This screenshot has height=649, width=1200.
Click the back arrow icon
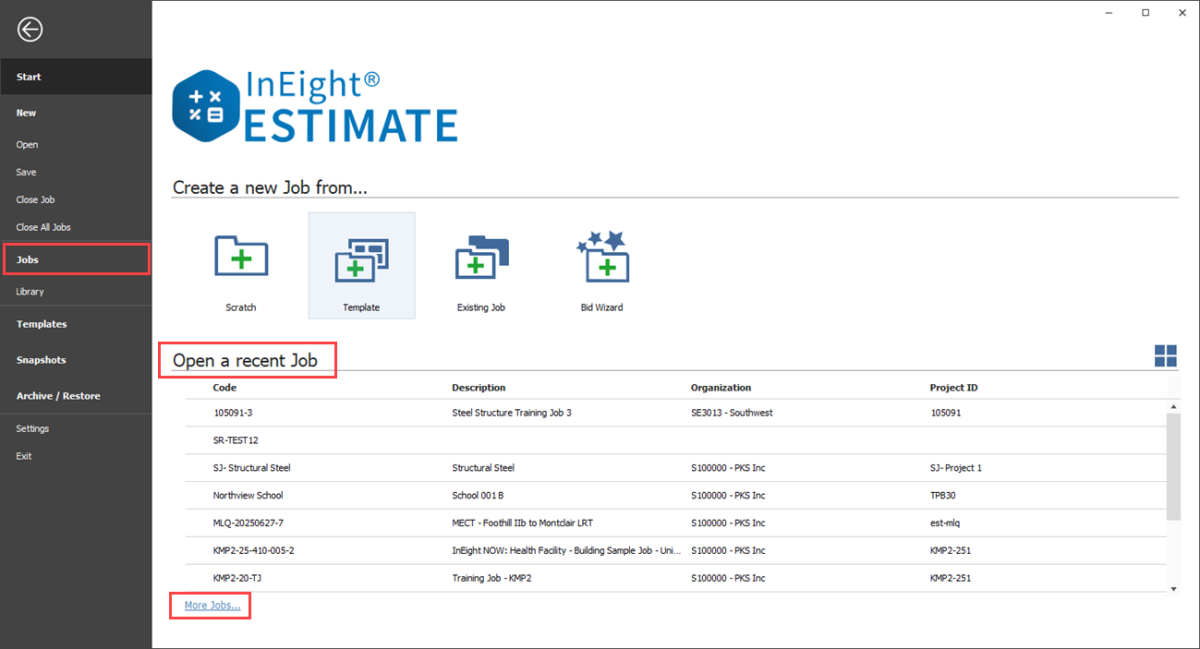pos(30,30)
